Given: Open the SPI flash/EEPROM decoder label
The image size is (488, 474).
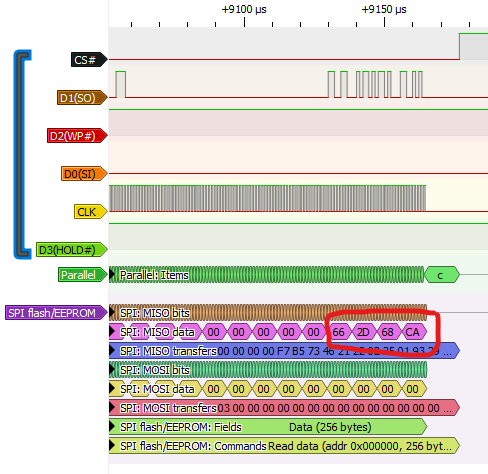Looking at the screenshot, I should pyautogui.click(x=56, y=313).
